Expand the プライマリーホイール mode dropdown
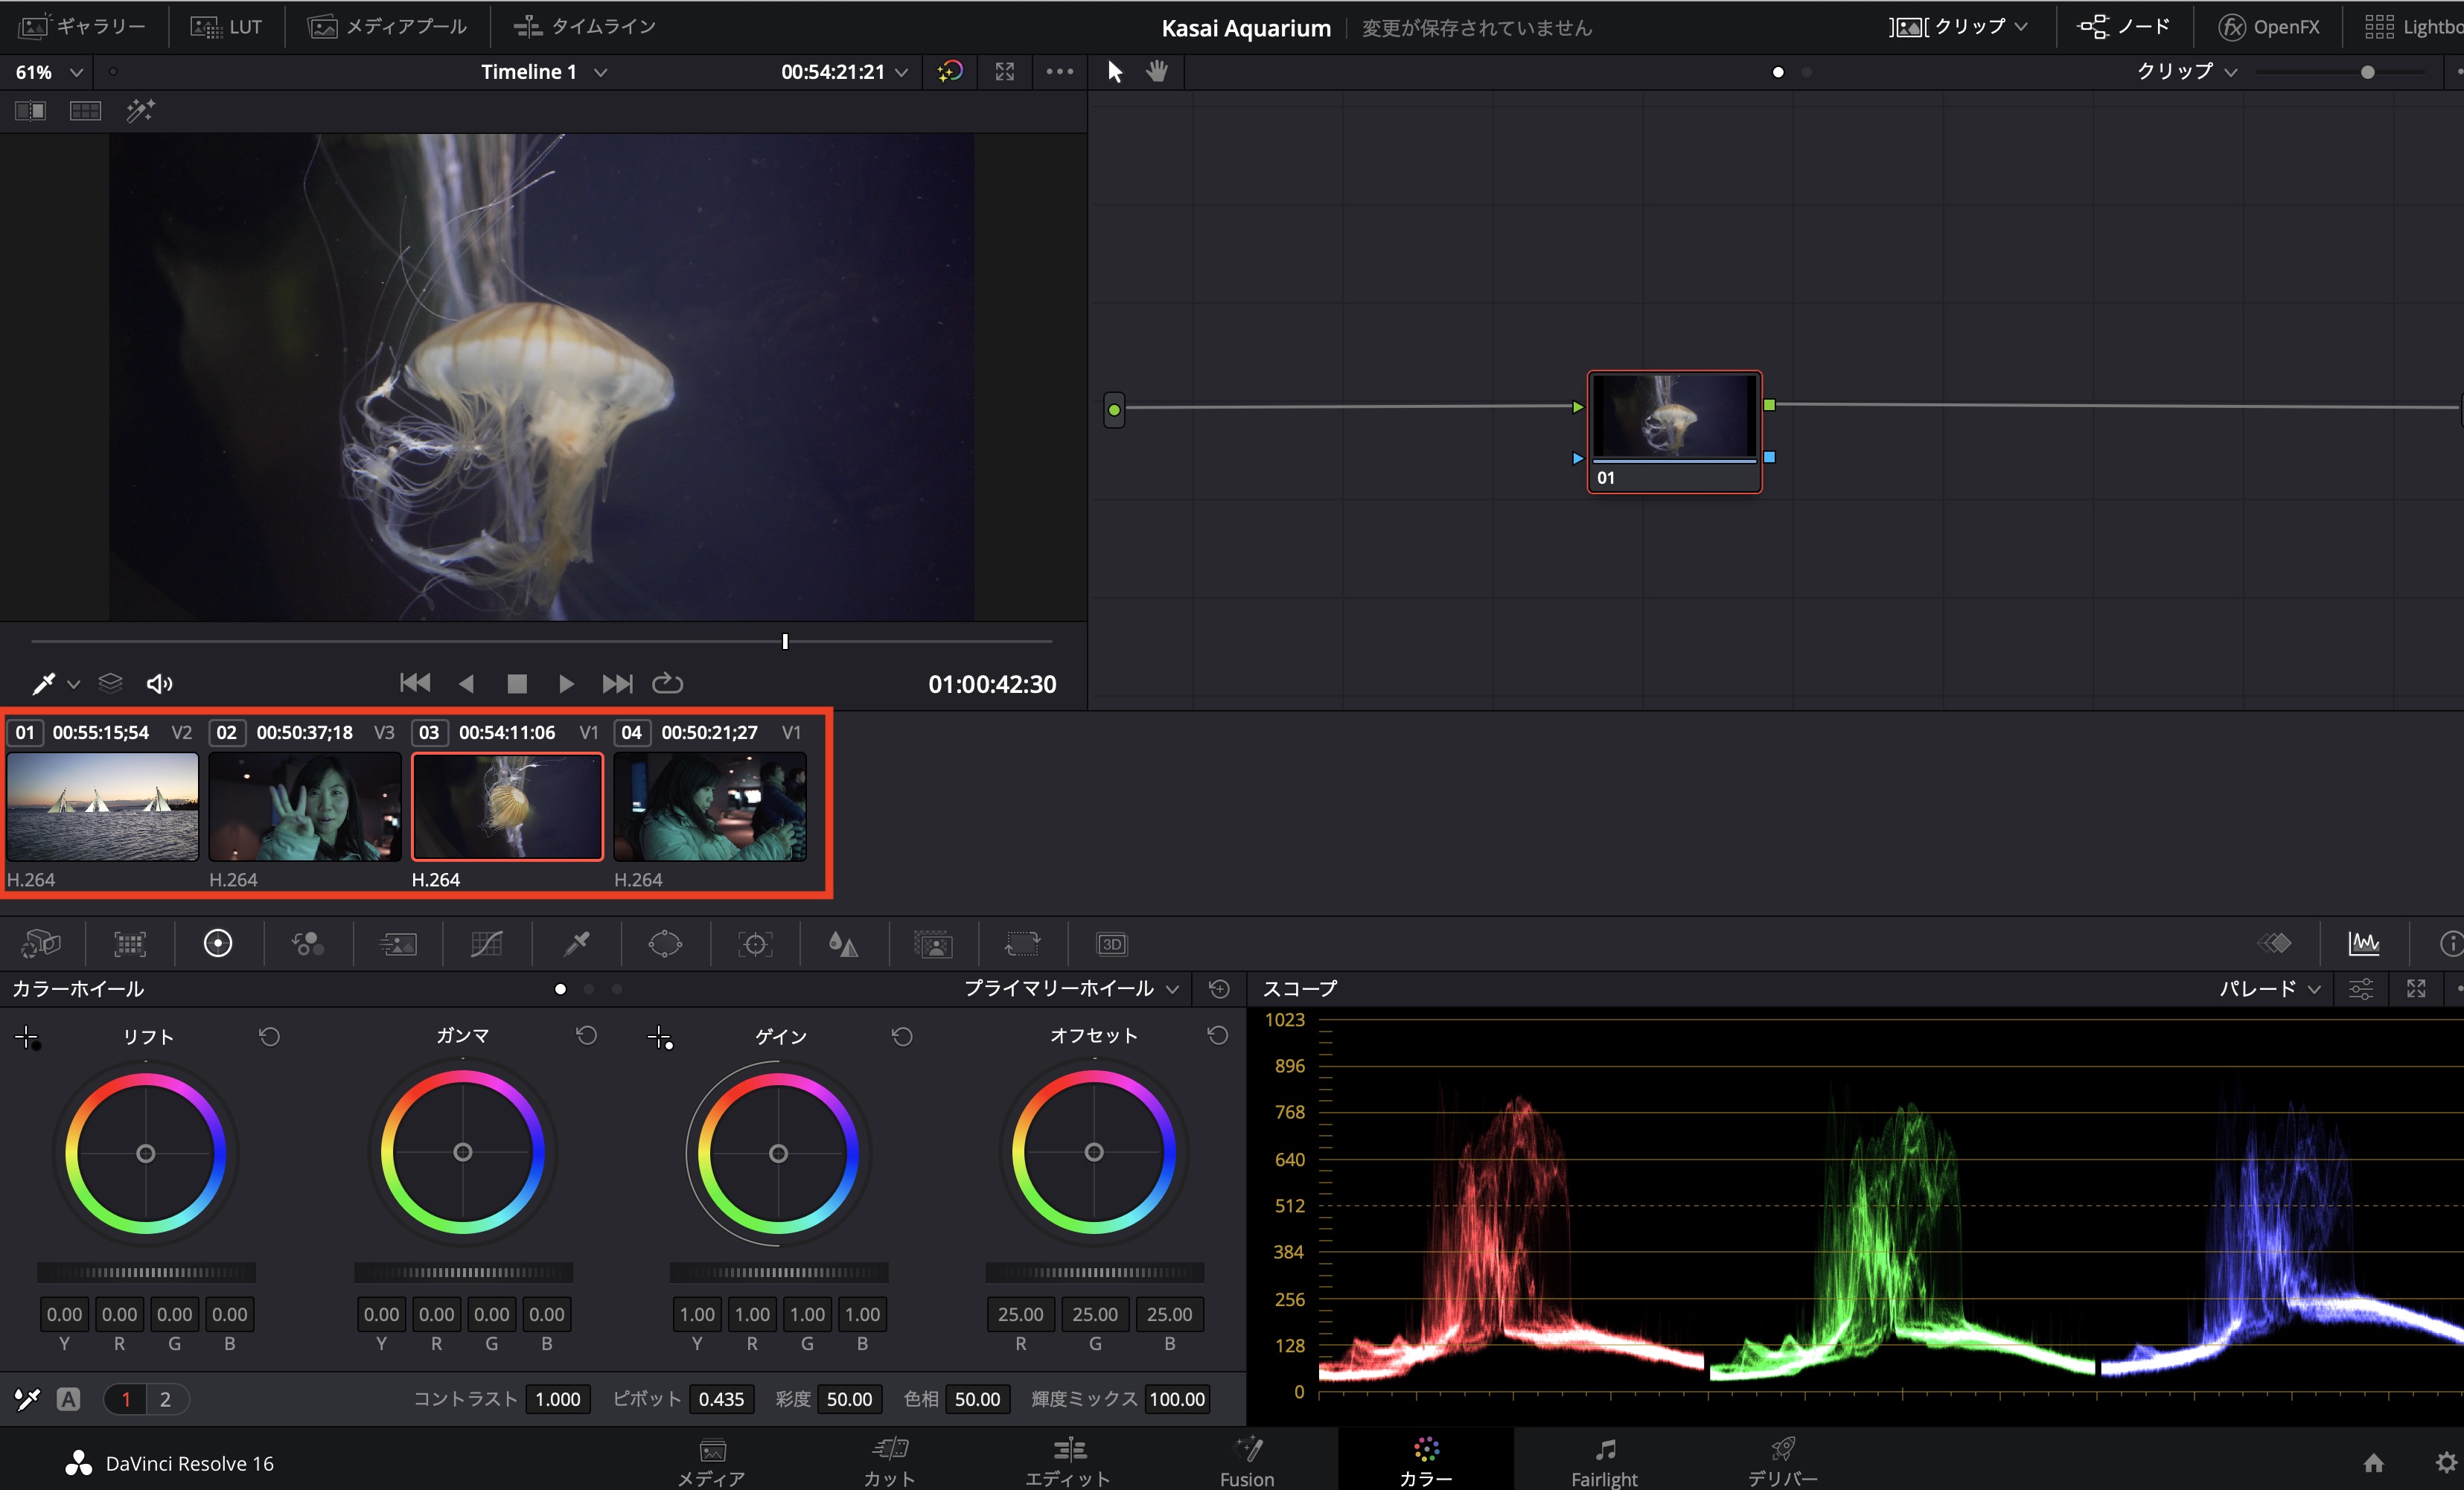Image resolution: width=2464 pixels, height=1490 pixels. point(1071,988)
